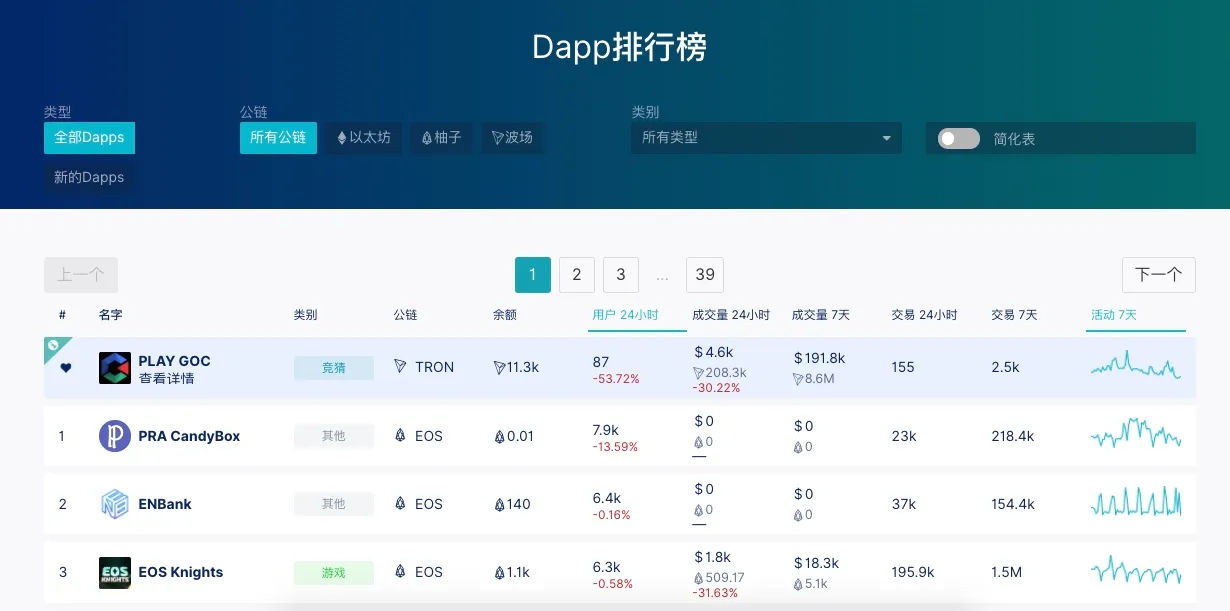This screenshot has width=1230, height=611.
Task: Click the EOS chain icon in EOS Knights row
Action: coord(401,571)
